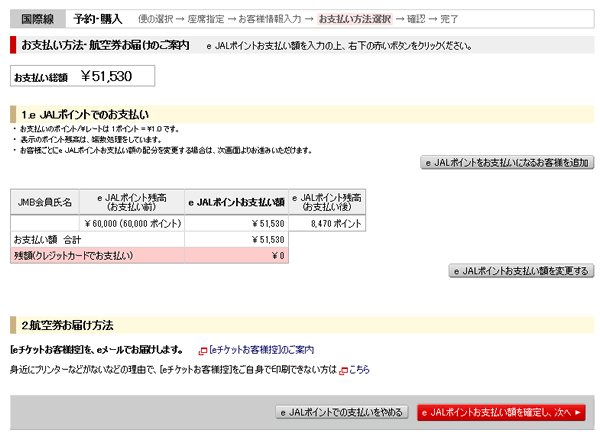The height and width of the screenshot is (437, 600).
Task: Click e JALポイントお支払い額を変更する button
Action: (x=521, y=271)
